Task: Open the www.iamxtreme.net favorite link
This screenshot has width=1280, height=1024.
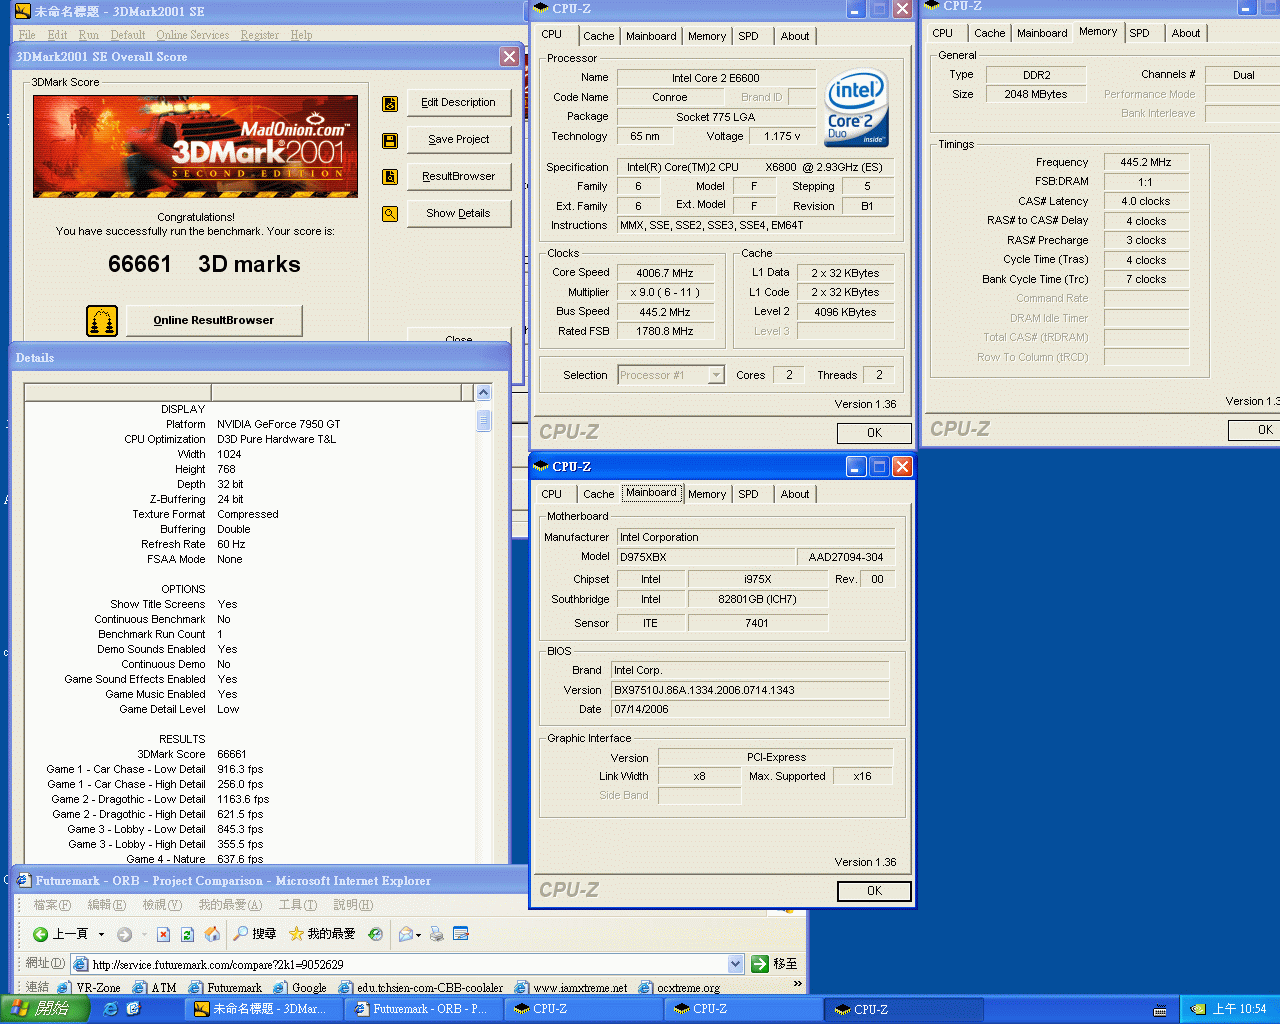Action: point(571,988)
